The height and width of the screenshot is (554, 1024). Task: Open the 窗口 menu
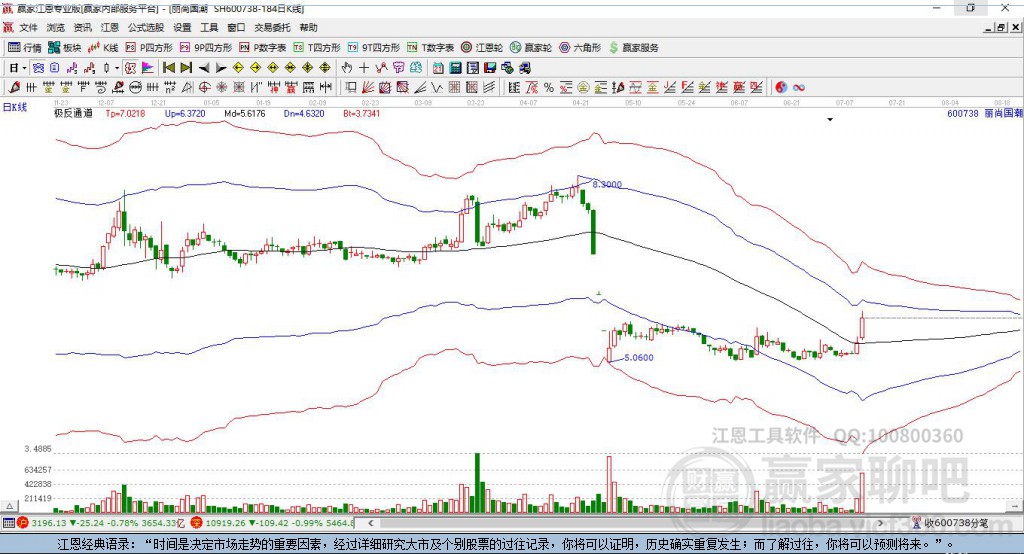(236, 27)
